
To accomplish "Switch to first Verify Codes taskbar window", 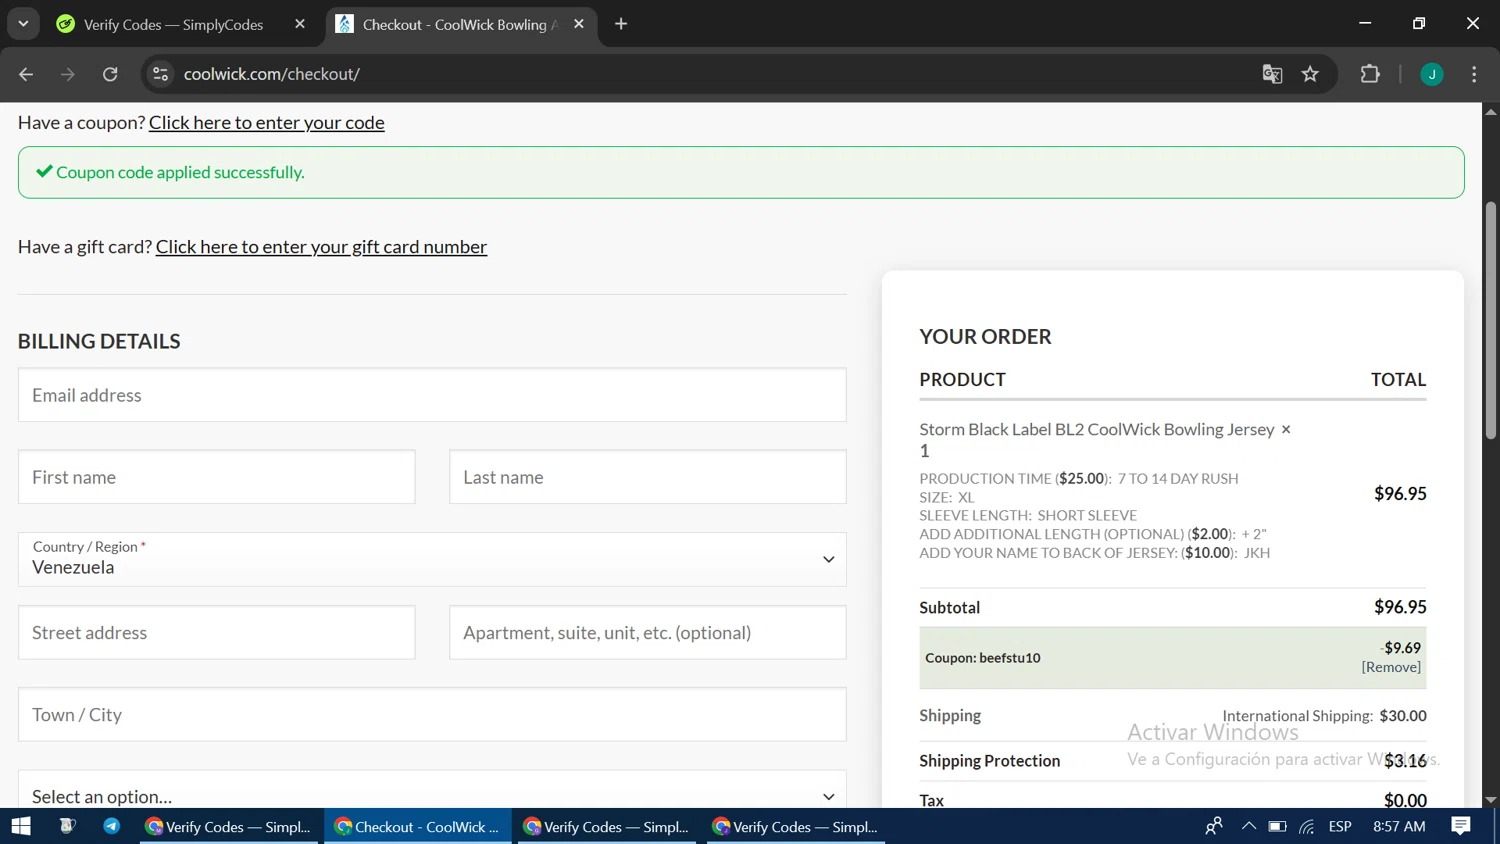I will point(228,826).
